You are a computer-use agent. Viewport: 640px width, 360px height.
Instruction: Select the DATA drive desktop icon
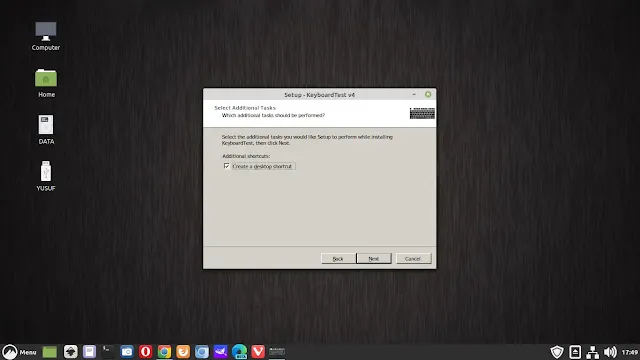pyautogui.click(x=46, y=130)
